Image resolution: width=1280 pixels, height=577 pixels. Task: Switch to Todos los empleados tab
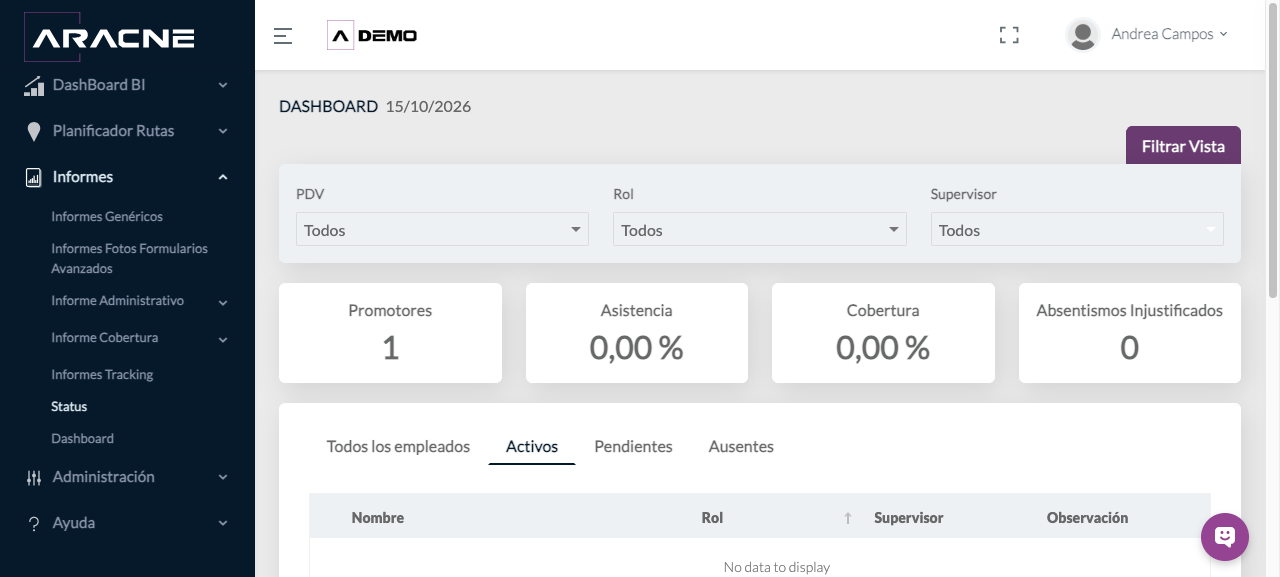(x=398, y=446)
